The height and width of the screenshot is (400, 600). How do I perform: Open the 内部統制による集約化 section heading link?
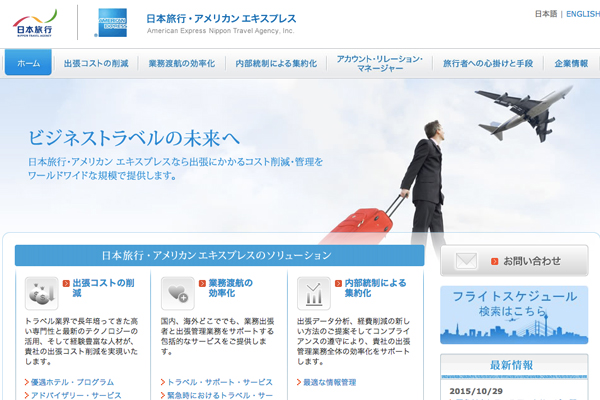[375, 288]
